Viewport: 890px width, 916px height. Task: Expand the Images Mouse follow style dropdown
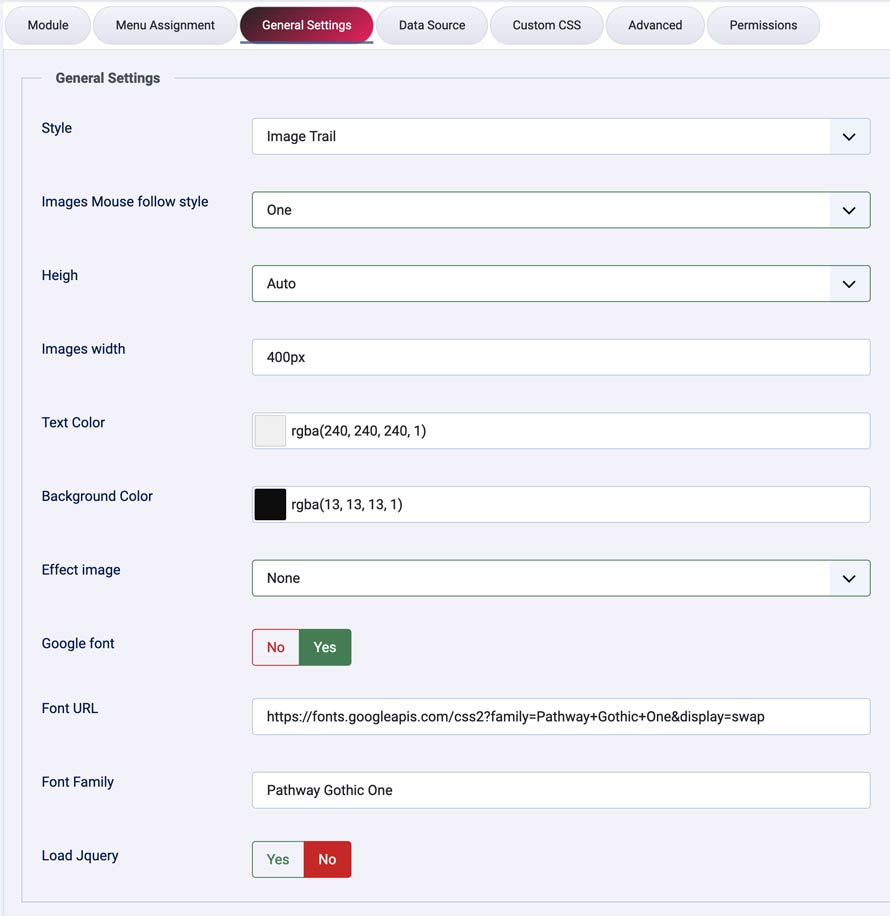848,210
